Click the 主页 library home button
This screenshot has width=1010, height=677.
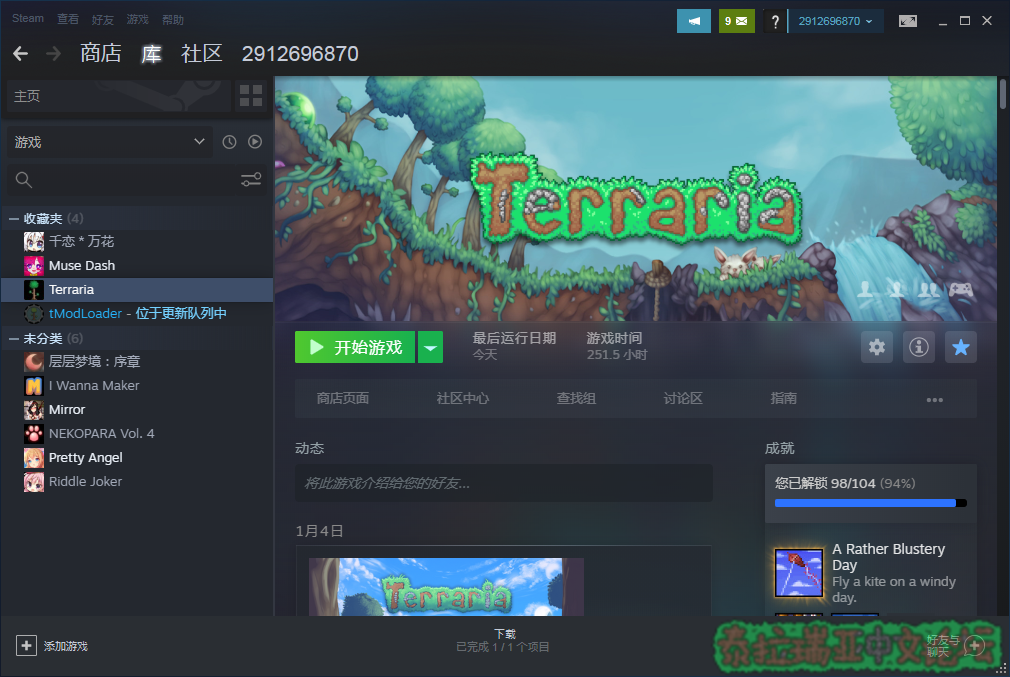pyautogui.click(x=119, y=96)
